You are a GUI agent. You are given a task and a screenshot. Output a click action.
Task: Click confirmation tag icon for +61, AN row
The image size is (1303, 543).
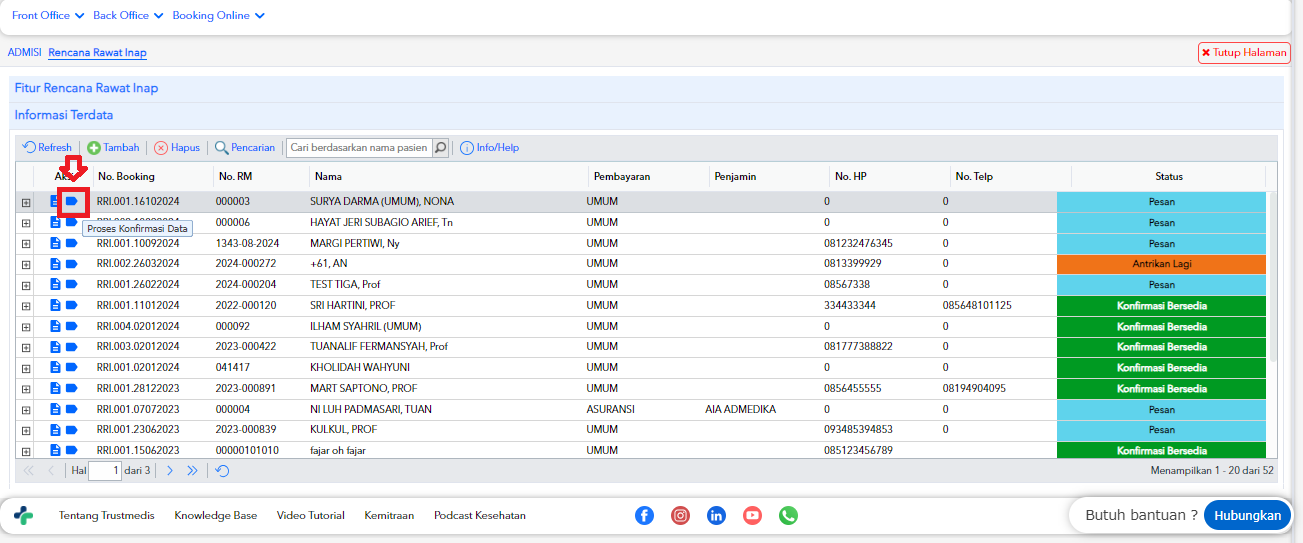point(72,264)
